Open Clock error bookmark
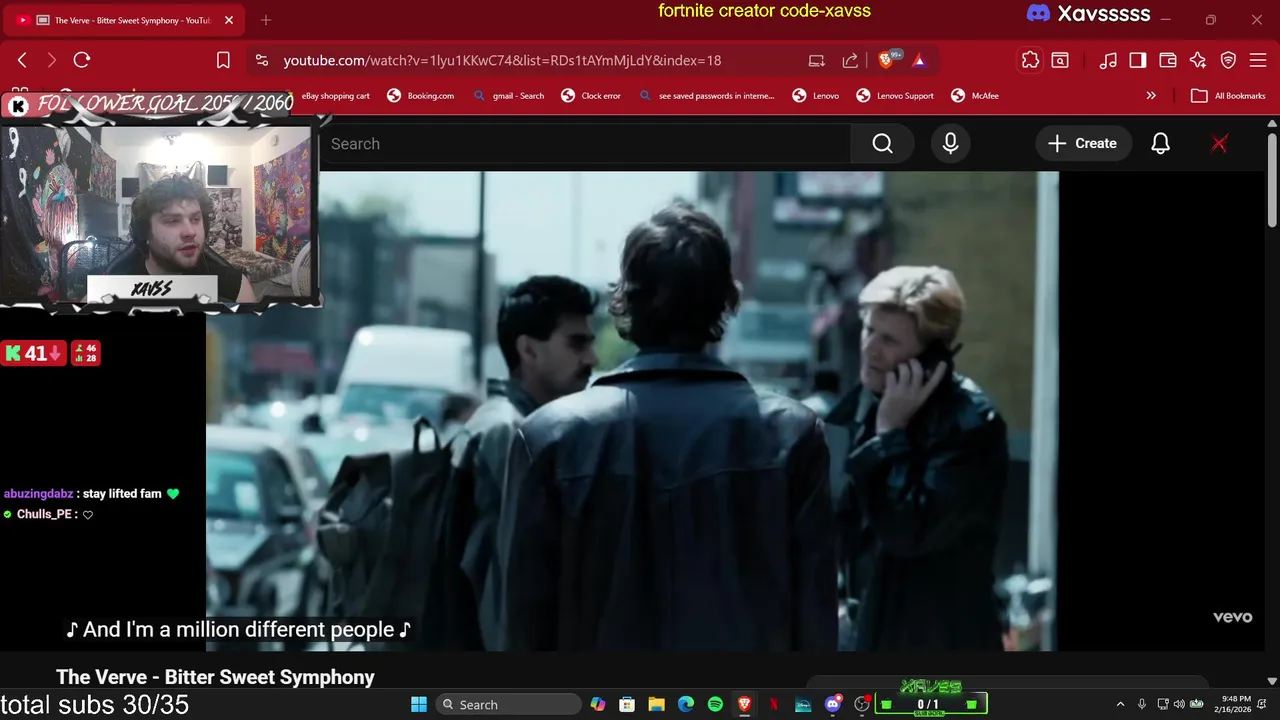 point(591,96)
